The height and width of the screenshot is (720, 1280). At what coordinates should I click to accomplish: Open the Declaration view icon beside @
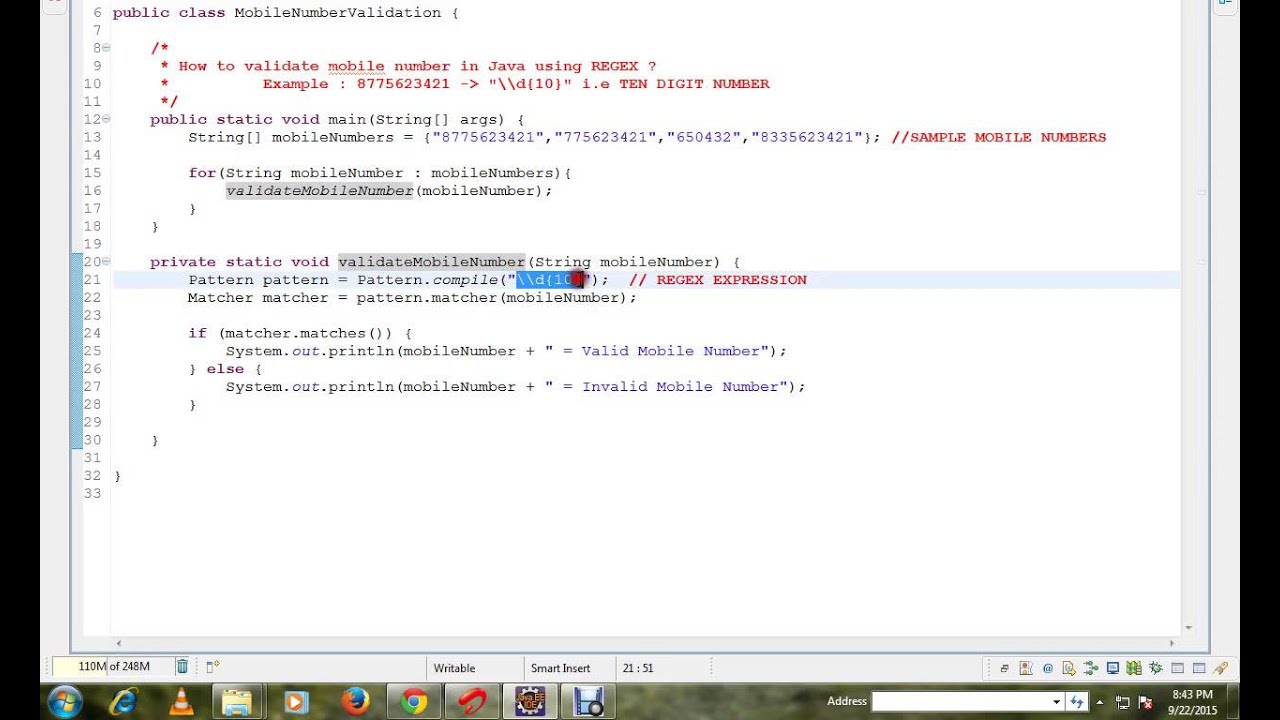point(1069,668)
